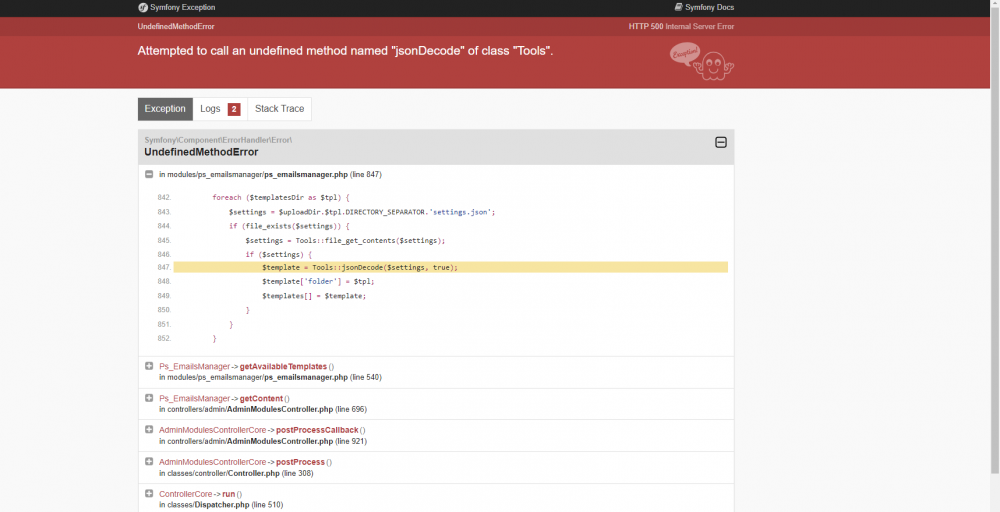
Task: Expand the getAvailableTemplates trace entry
Action: coord(149,366)
